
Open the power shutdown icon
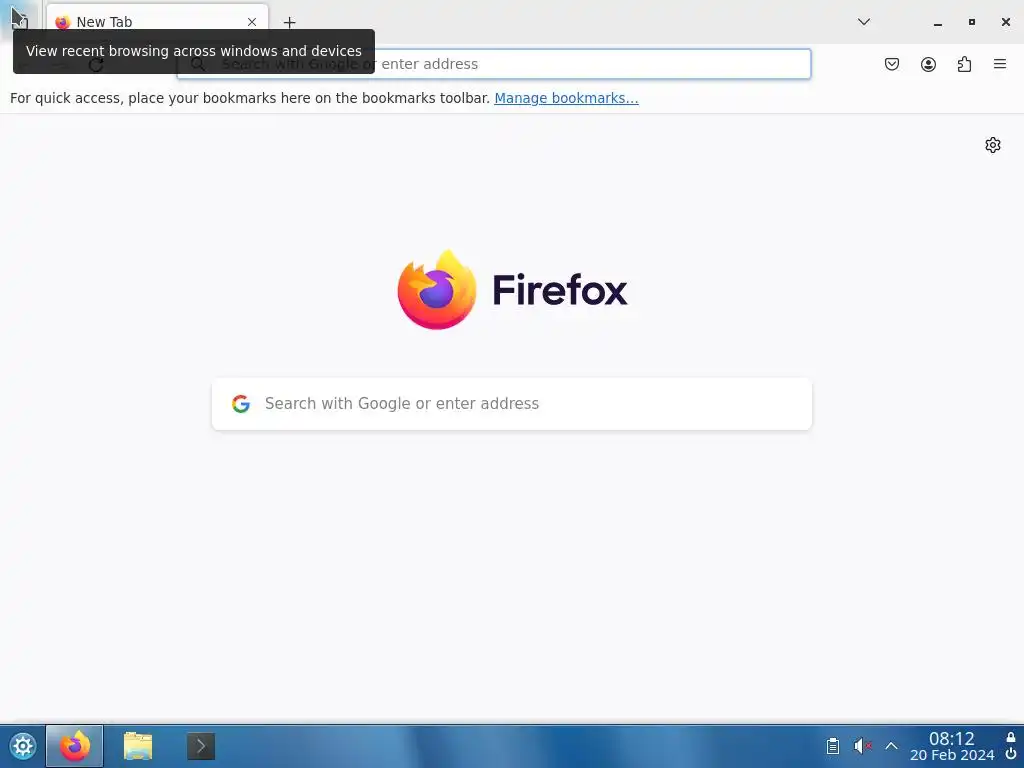tap(1011, 754)
